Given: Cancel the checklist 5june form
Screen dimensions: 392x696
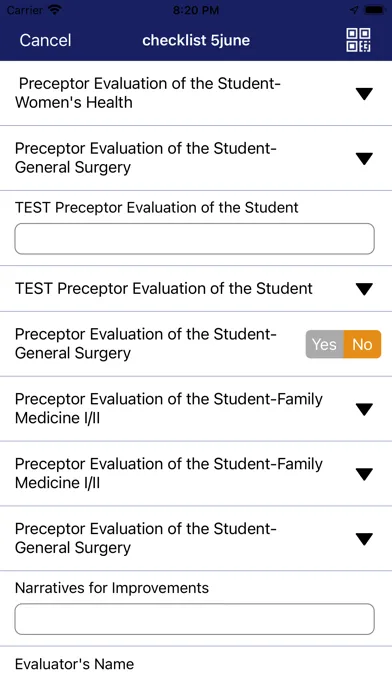Looking at the screenshot, I should coord(45,40).
